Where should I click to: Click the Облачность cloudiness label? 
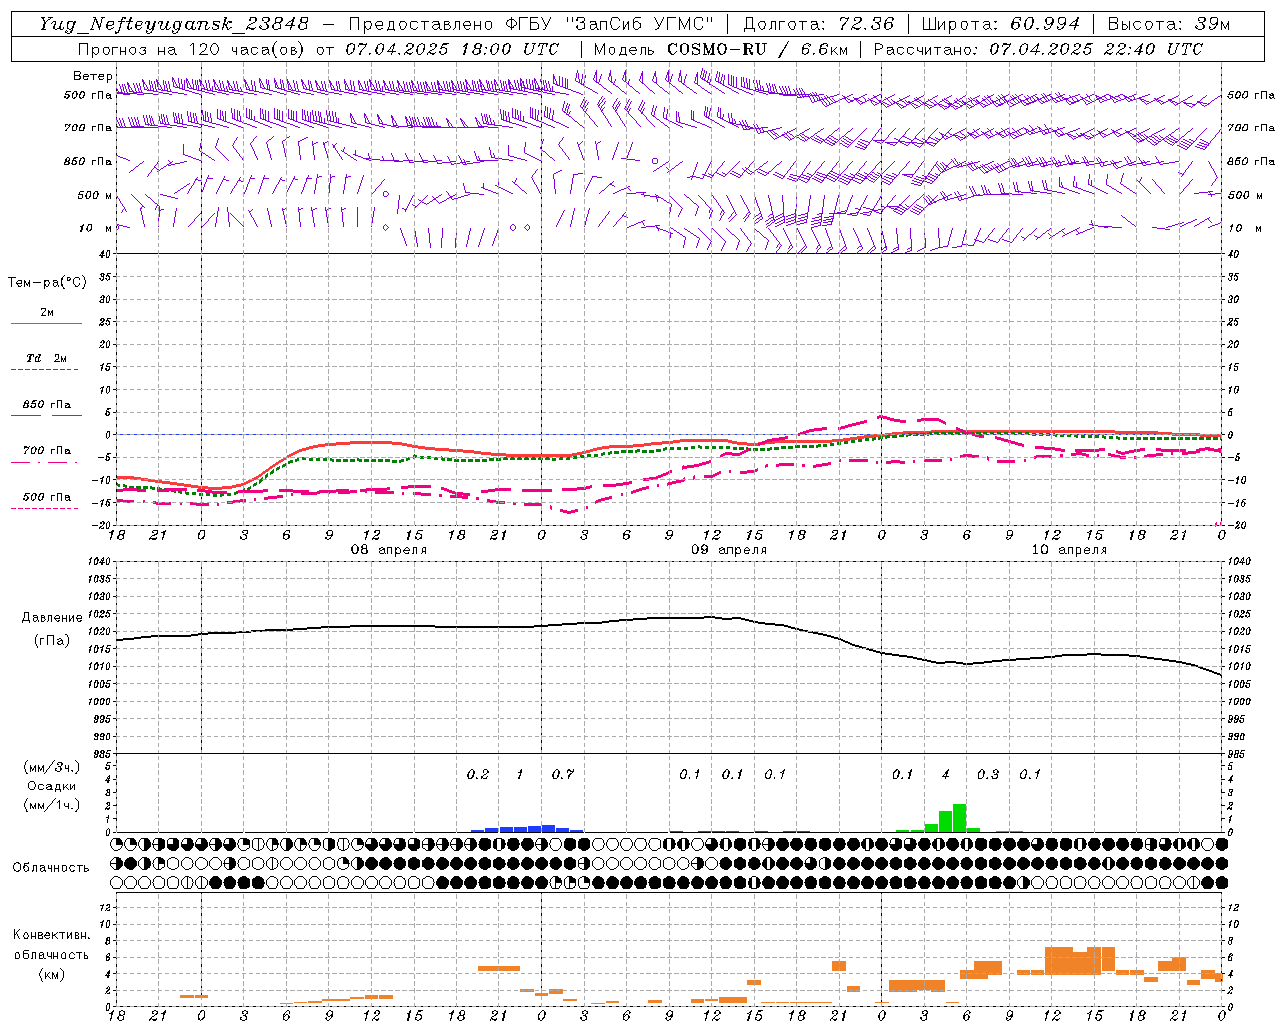51,867
